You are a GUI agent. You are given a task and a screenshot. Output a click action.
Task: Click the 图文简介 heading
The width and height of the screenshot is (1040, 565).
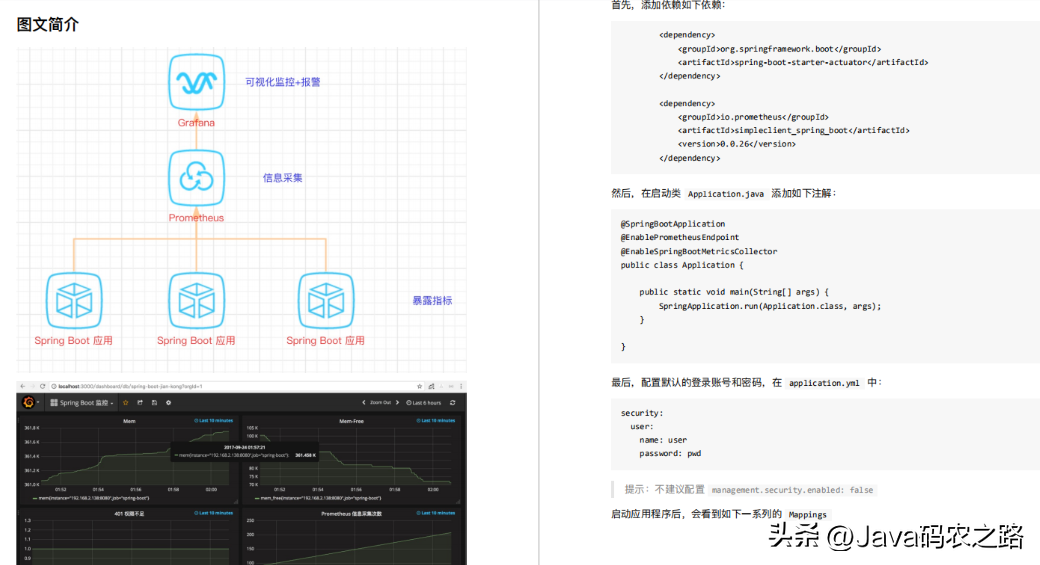click(48, 25)
